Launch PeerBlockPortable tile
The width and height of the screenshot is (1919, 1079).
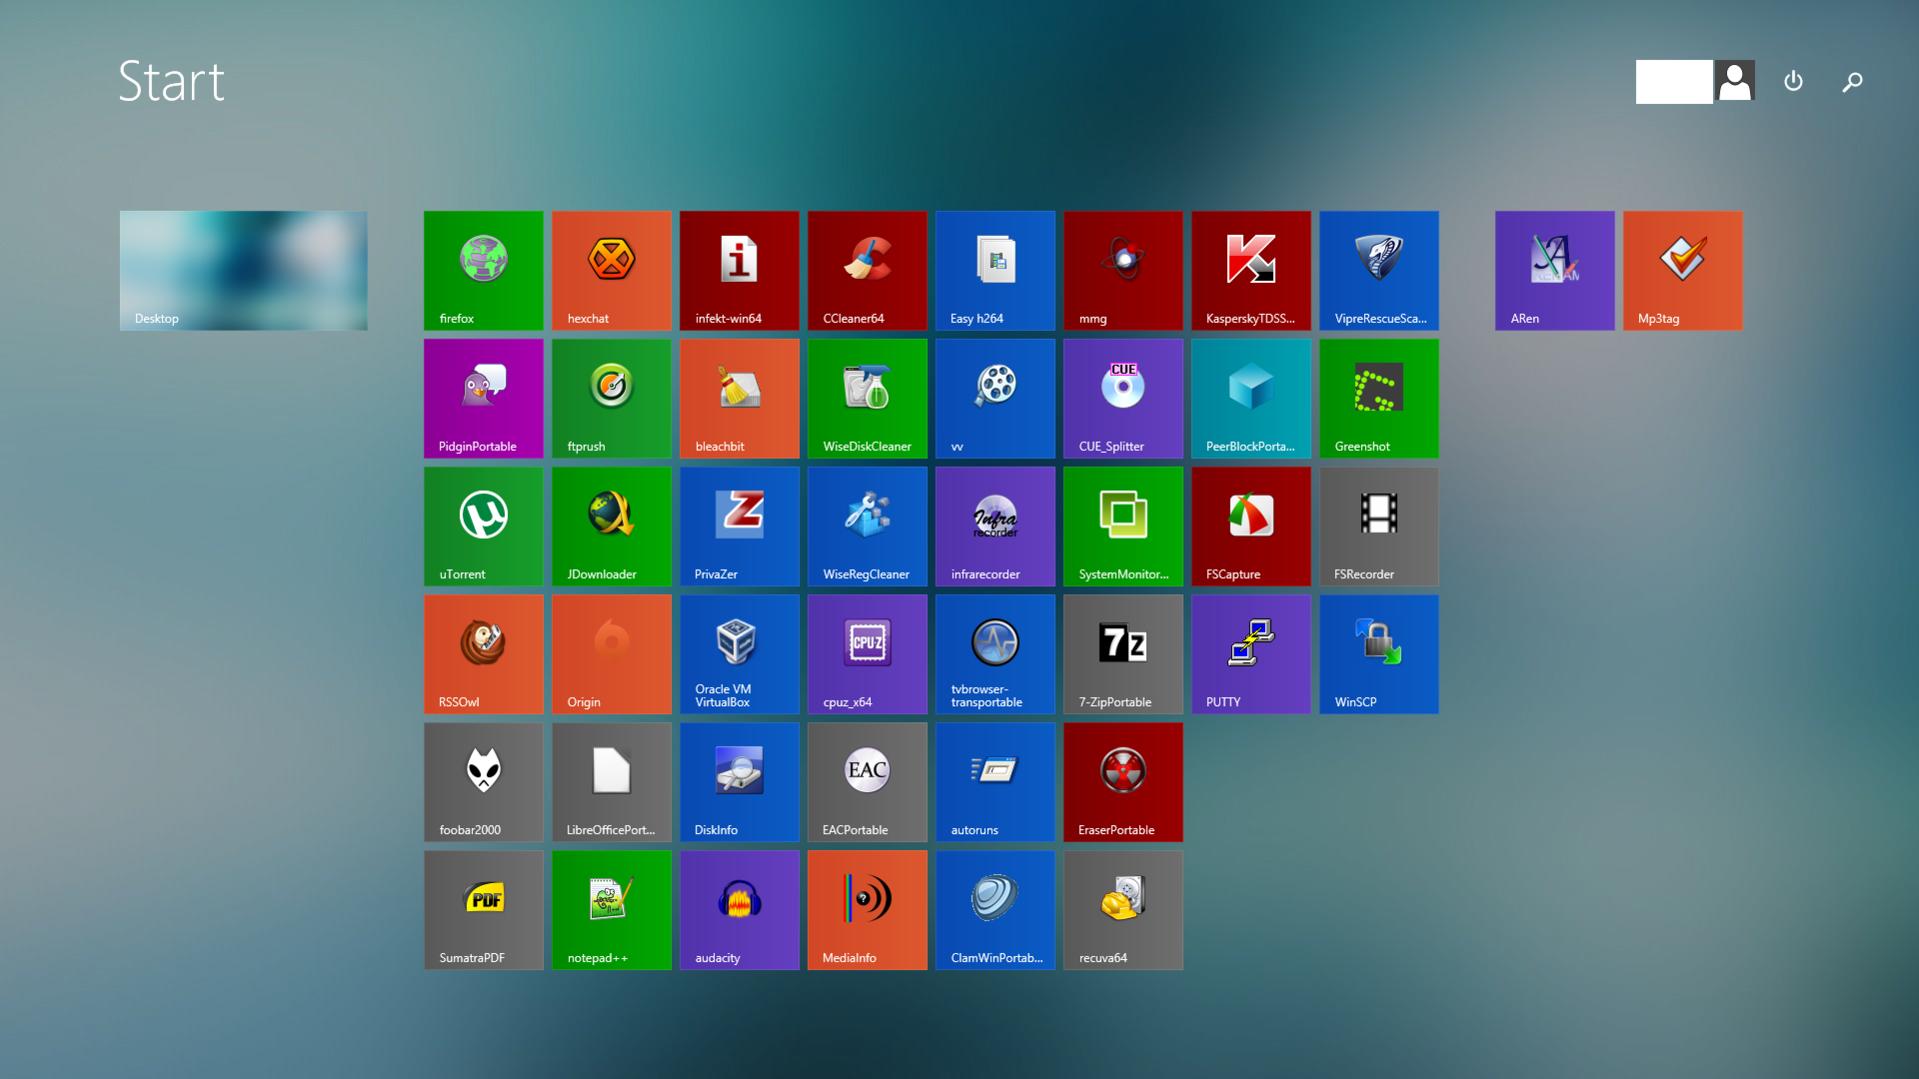point(1251,398)
